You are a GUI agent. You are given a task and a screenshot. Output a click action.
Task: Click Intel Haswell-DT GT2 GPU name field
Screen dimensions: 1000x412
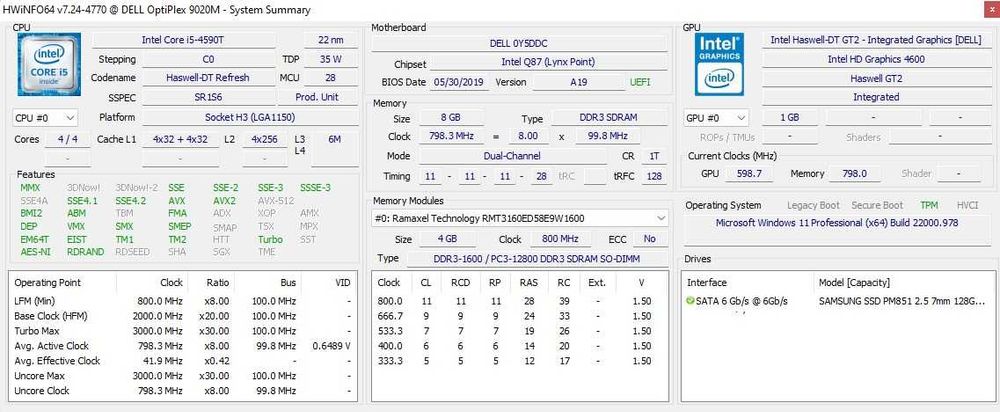pos(876,40)
